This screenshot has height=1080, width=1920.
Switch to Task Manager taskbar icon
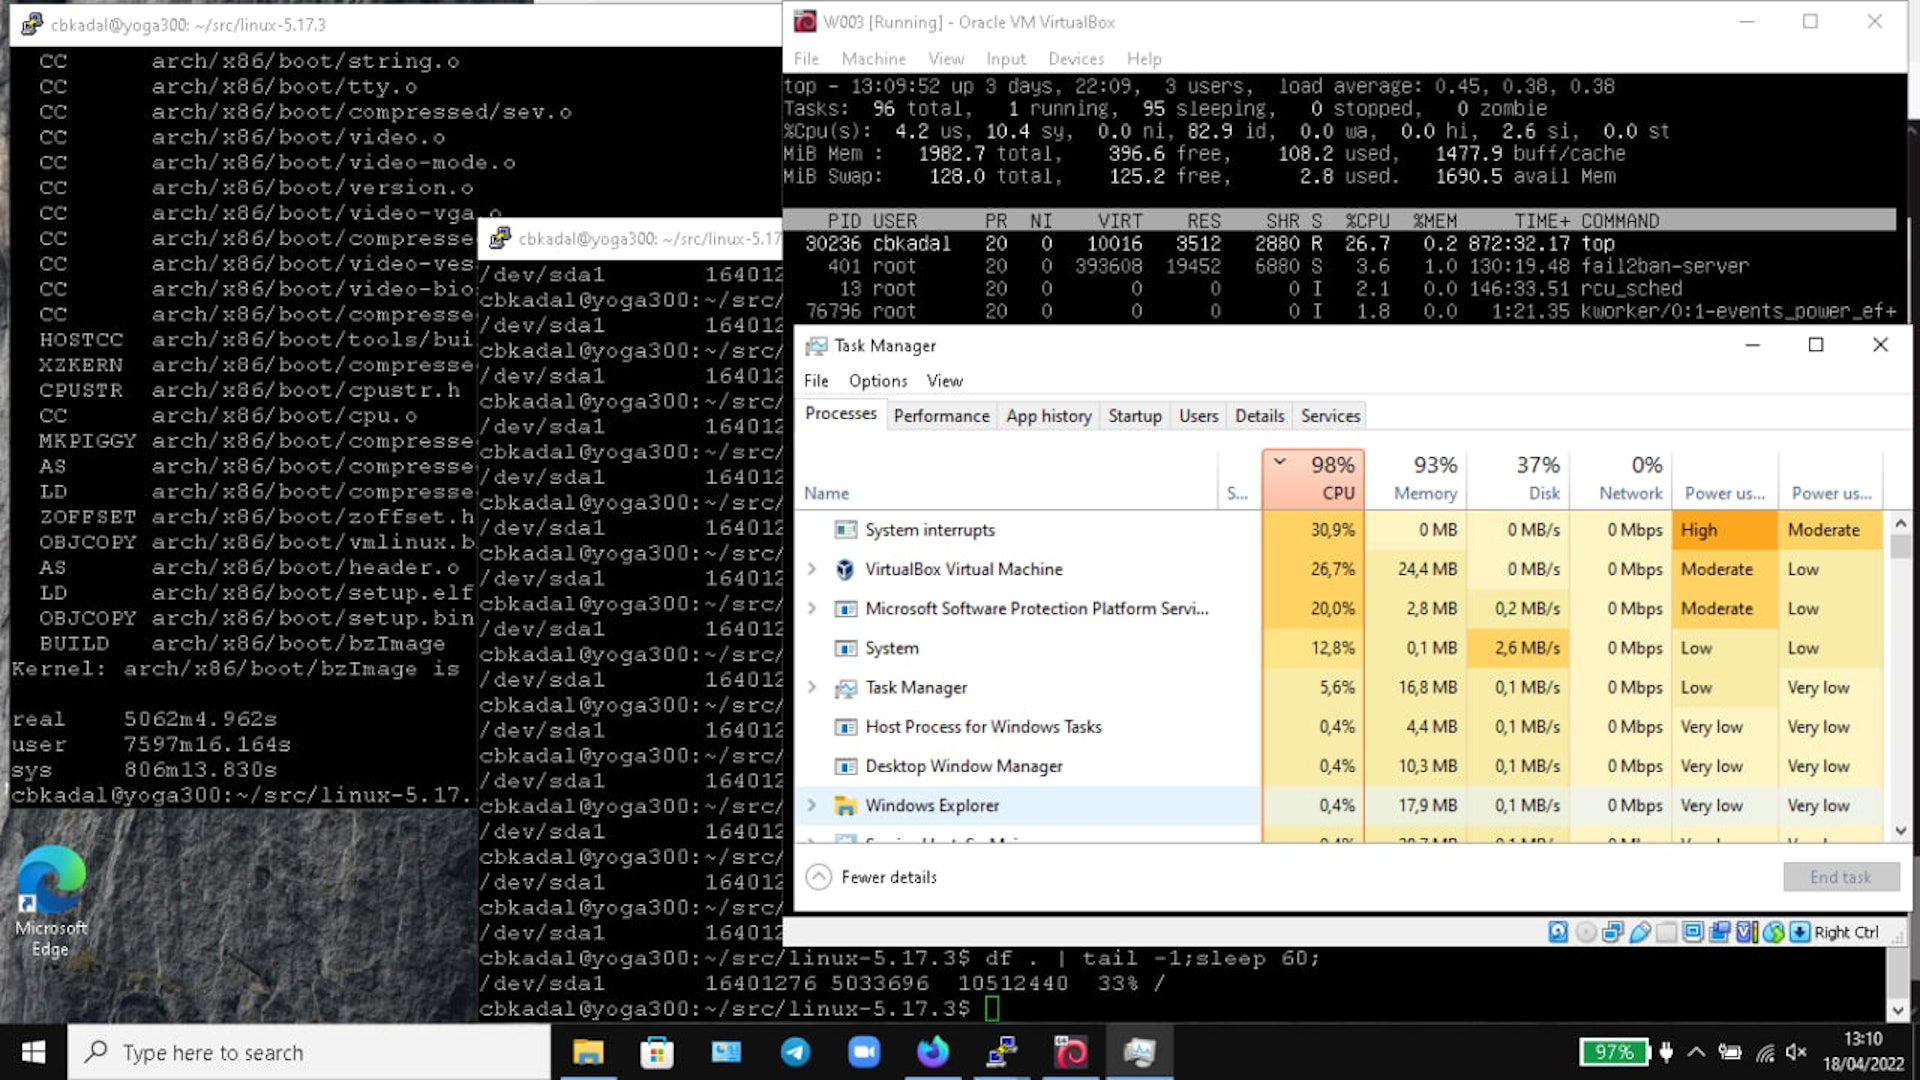1139,1052
